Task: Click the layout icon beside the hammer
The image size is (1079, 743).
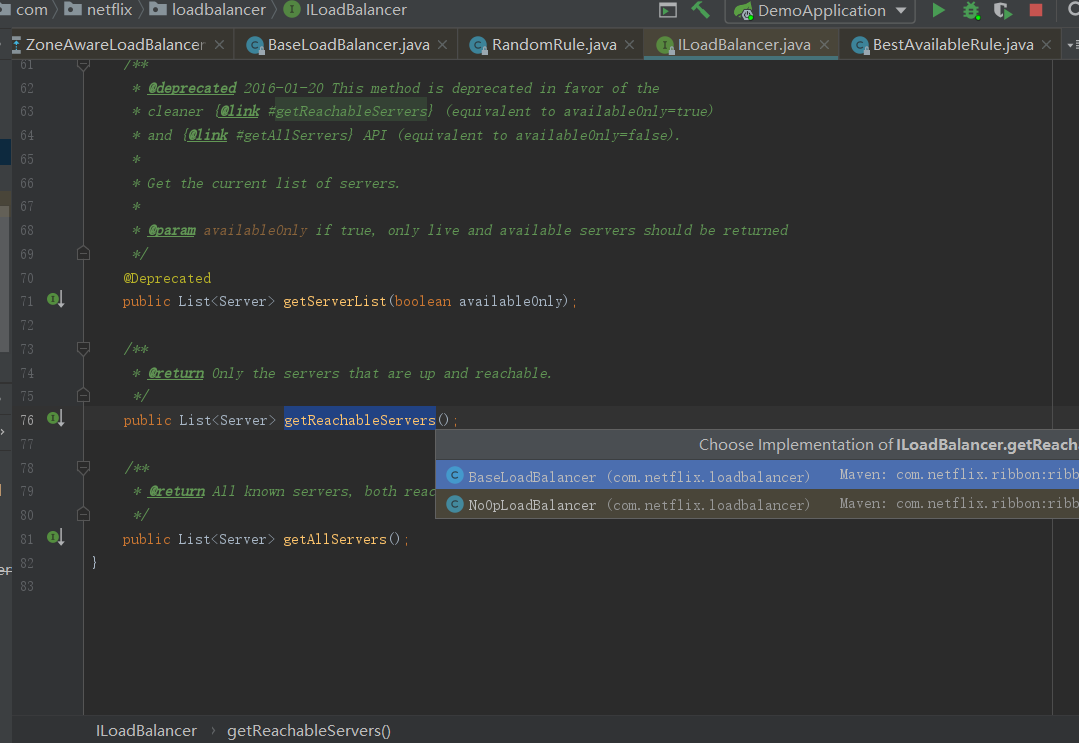Action: [667, 10]
